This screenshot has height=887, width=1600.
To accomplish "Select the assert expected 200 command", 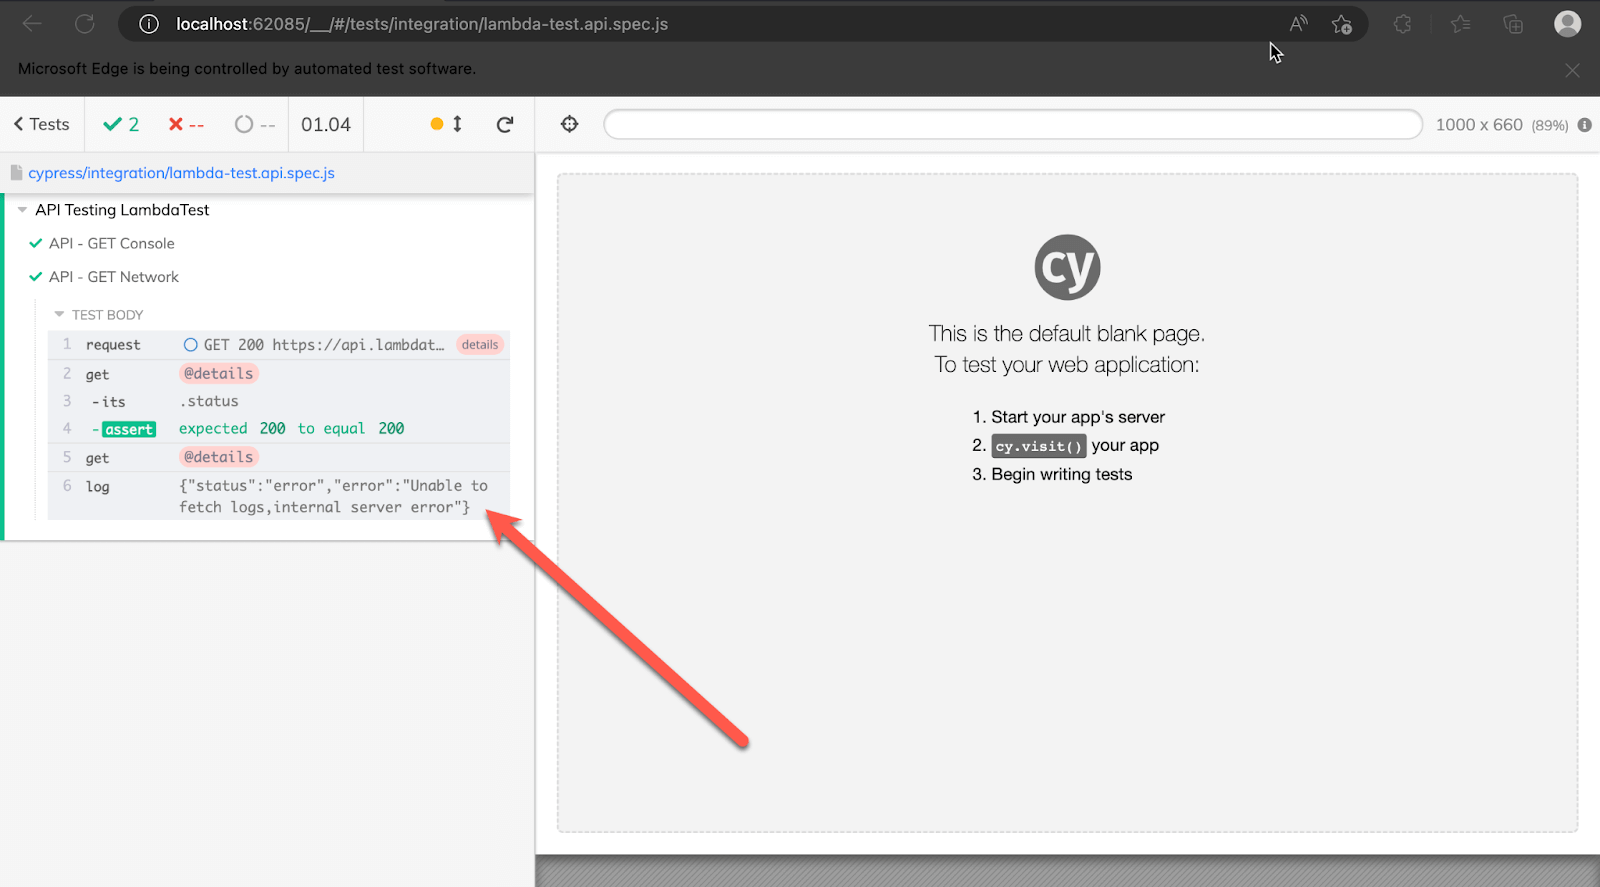I will click(279, 428).
